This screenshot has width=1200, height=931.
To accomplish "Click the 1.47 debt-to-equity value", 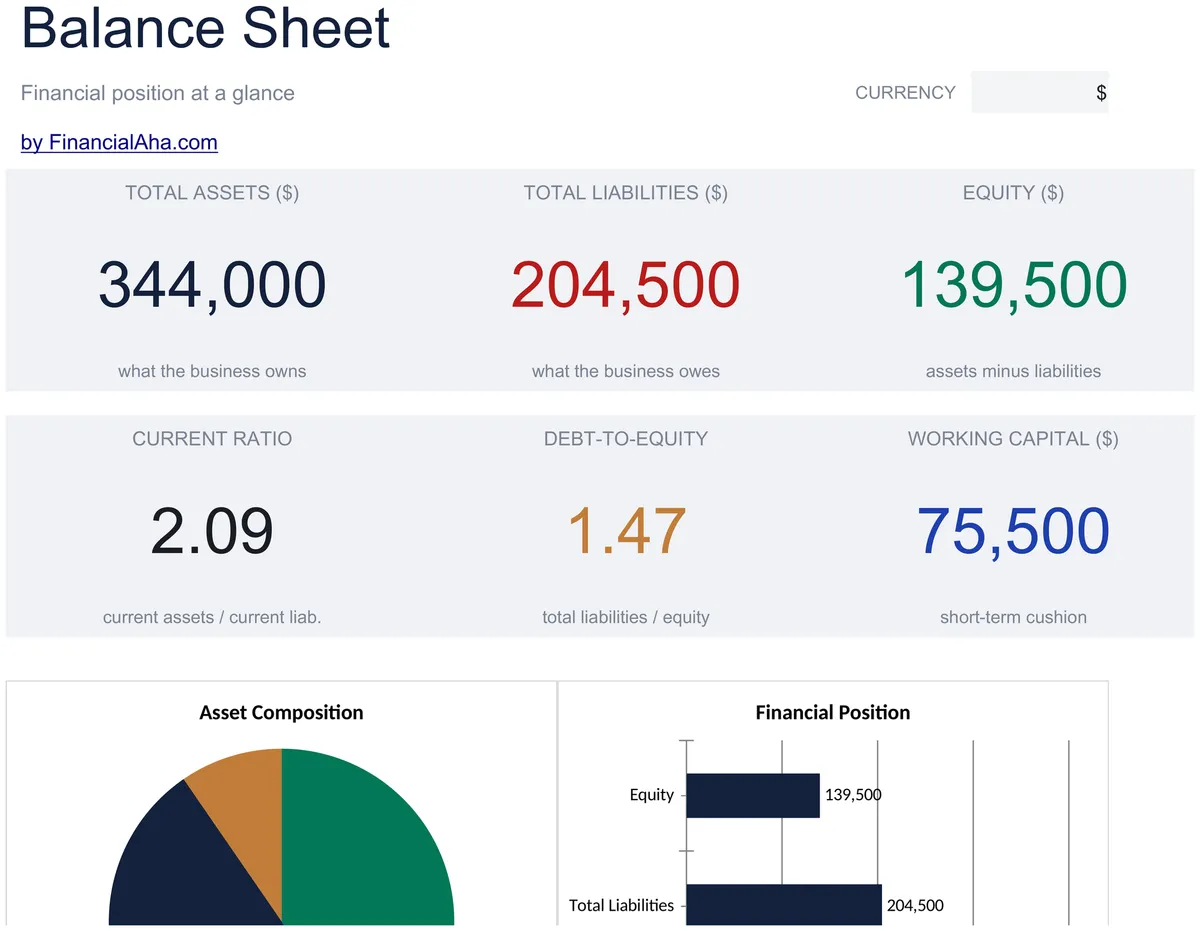I will 626,531.
